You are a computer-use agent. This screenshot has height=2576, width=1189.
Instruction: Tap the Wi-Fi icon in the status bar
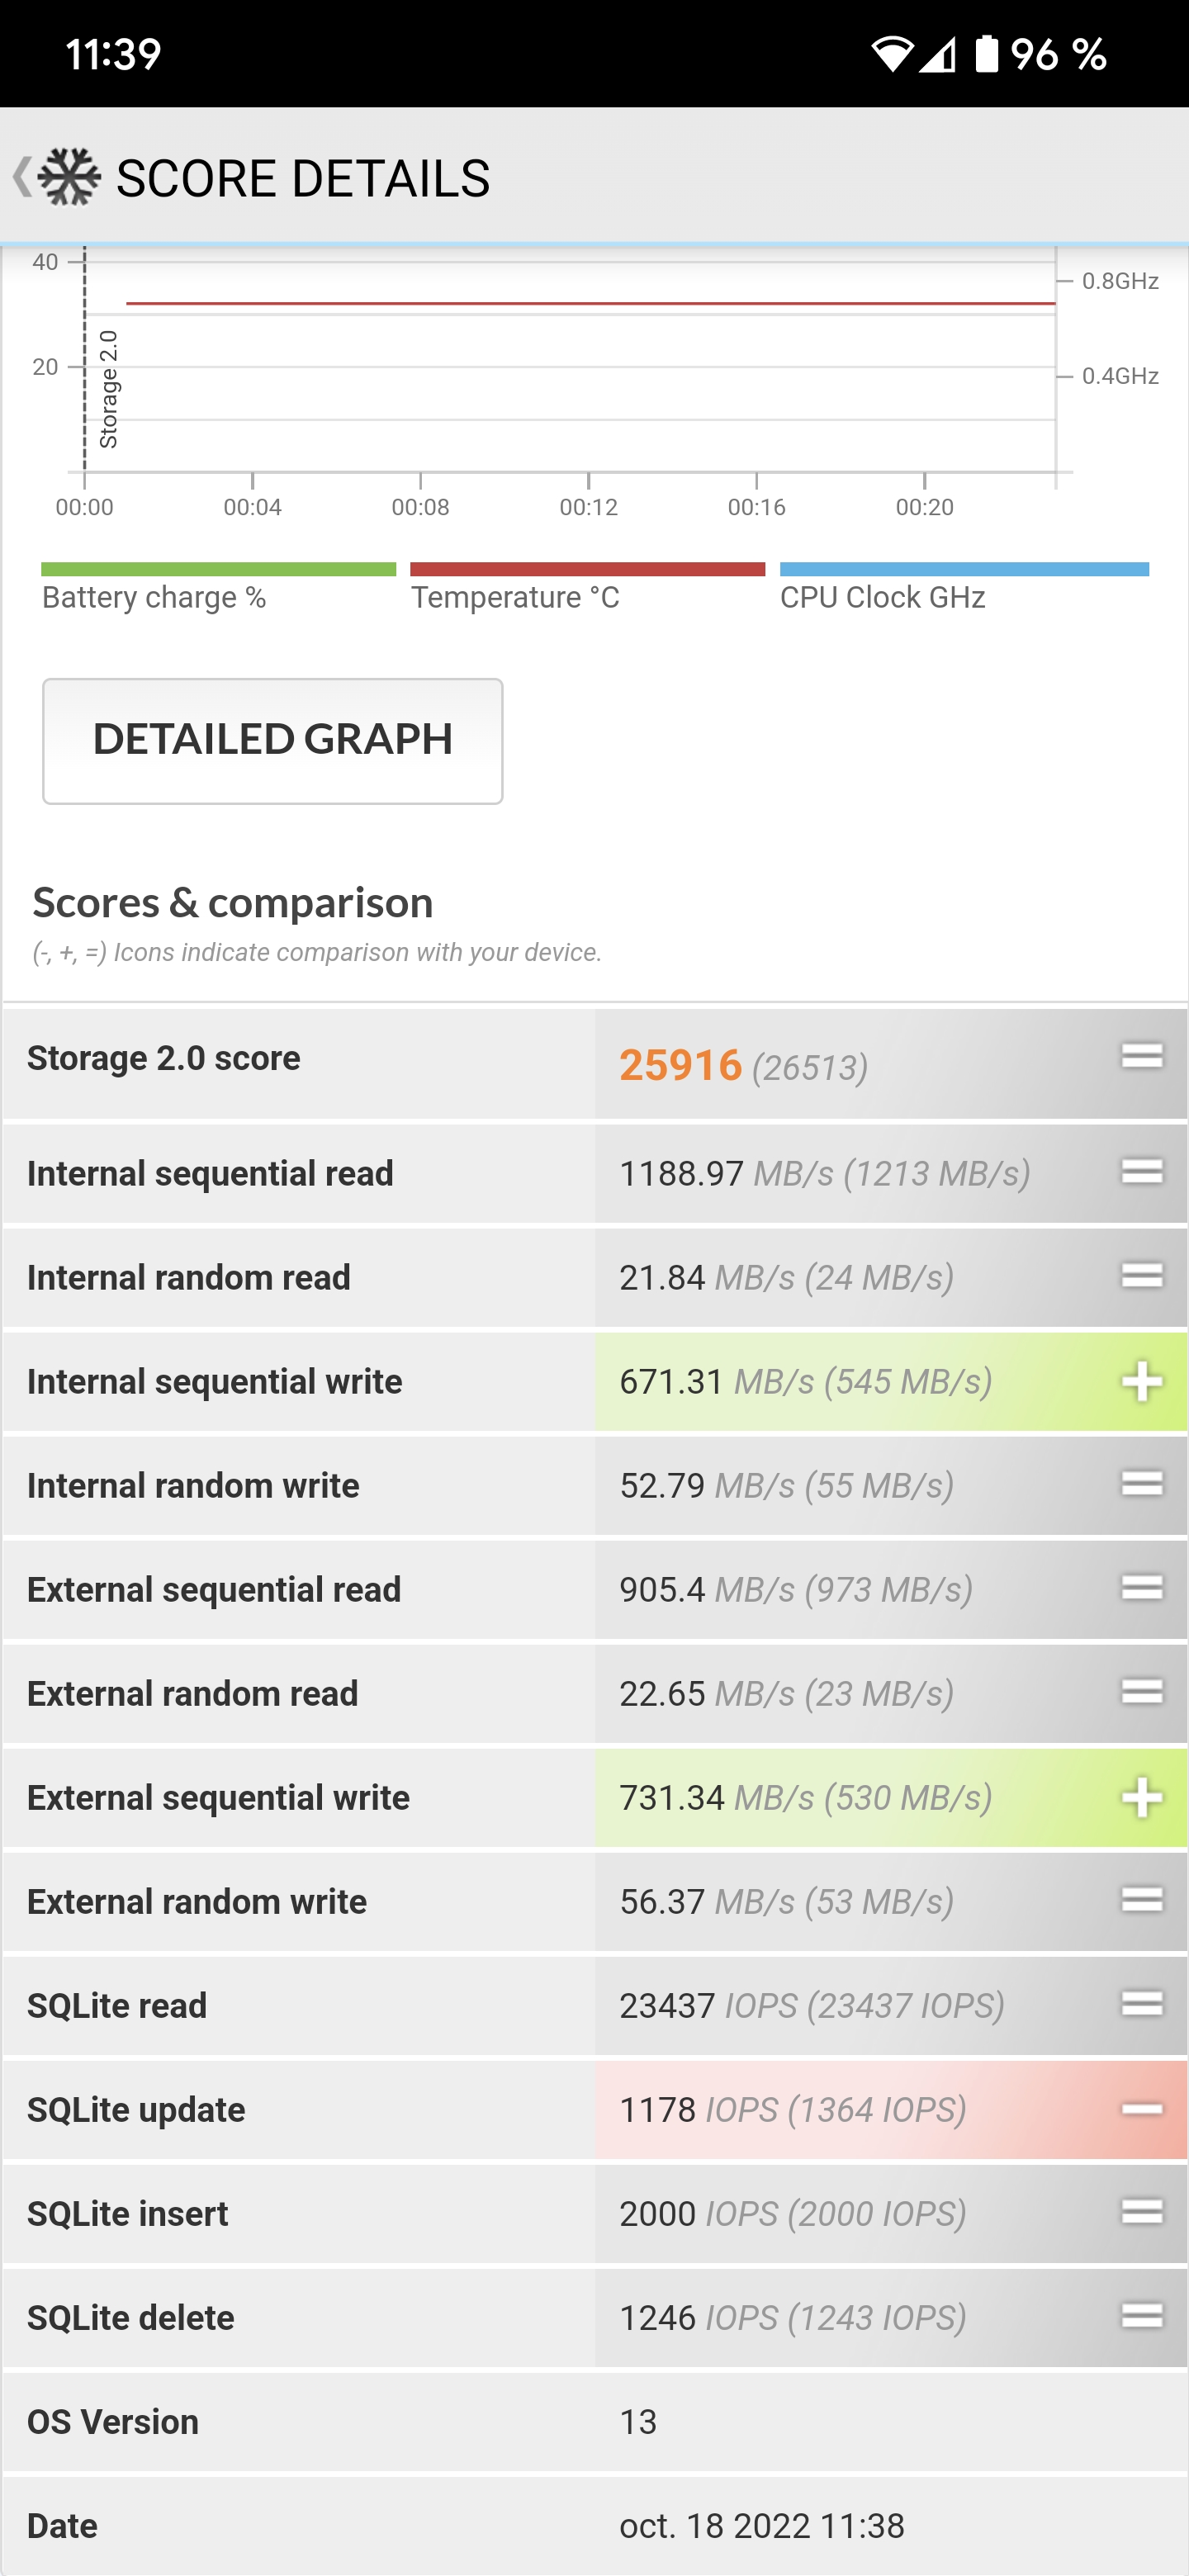pos(890,54)
